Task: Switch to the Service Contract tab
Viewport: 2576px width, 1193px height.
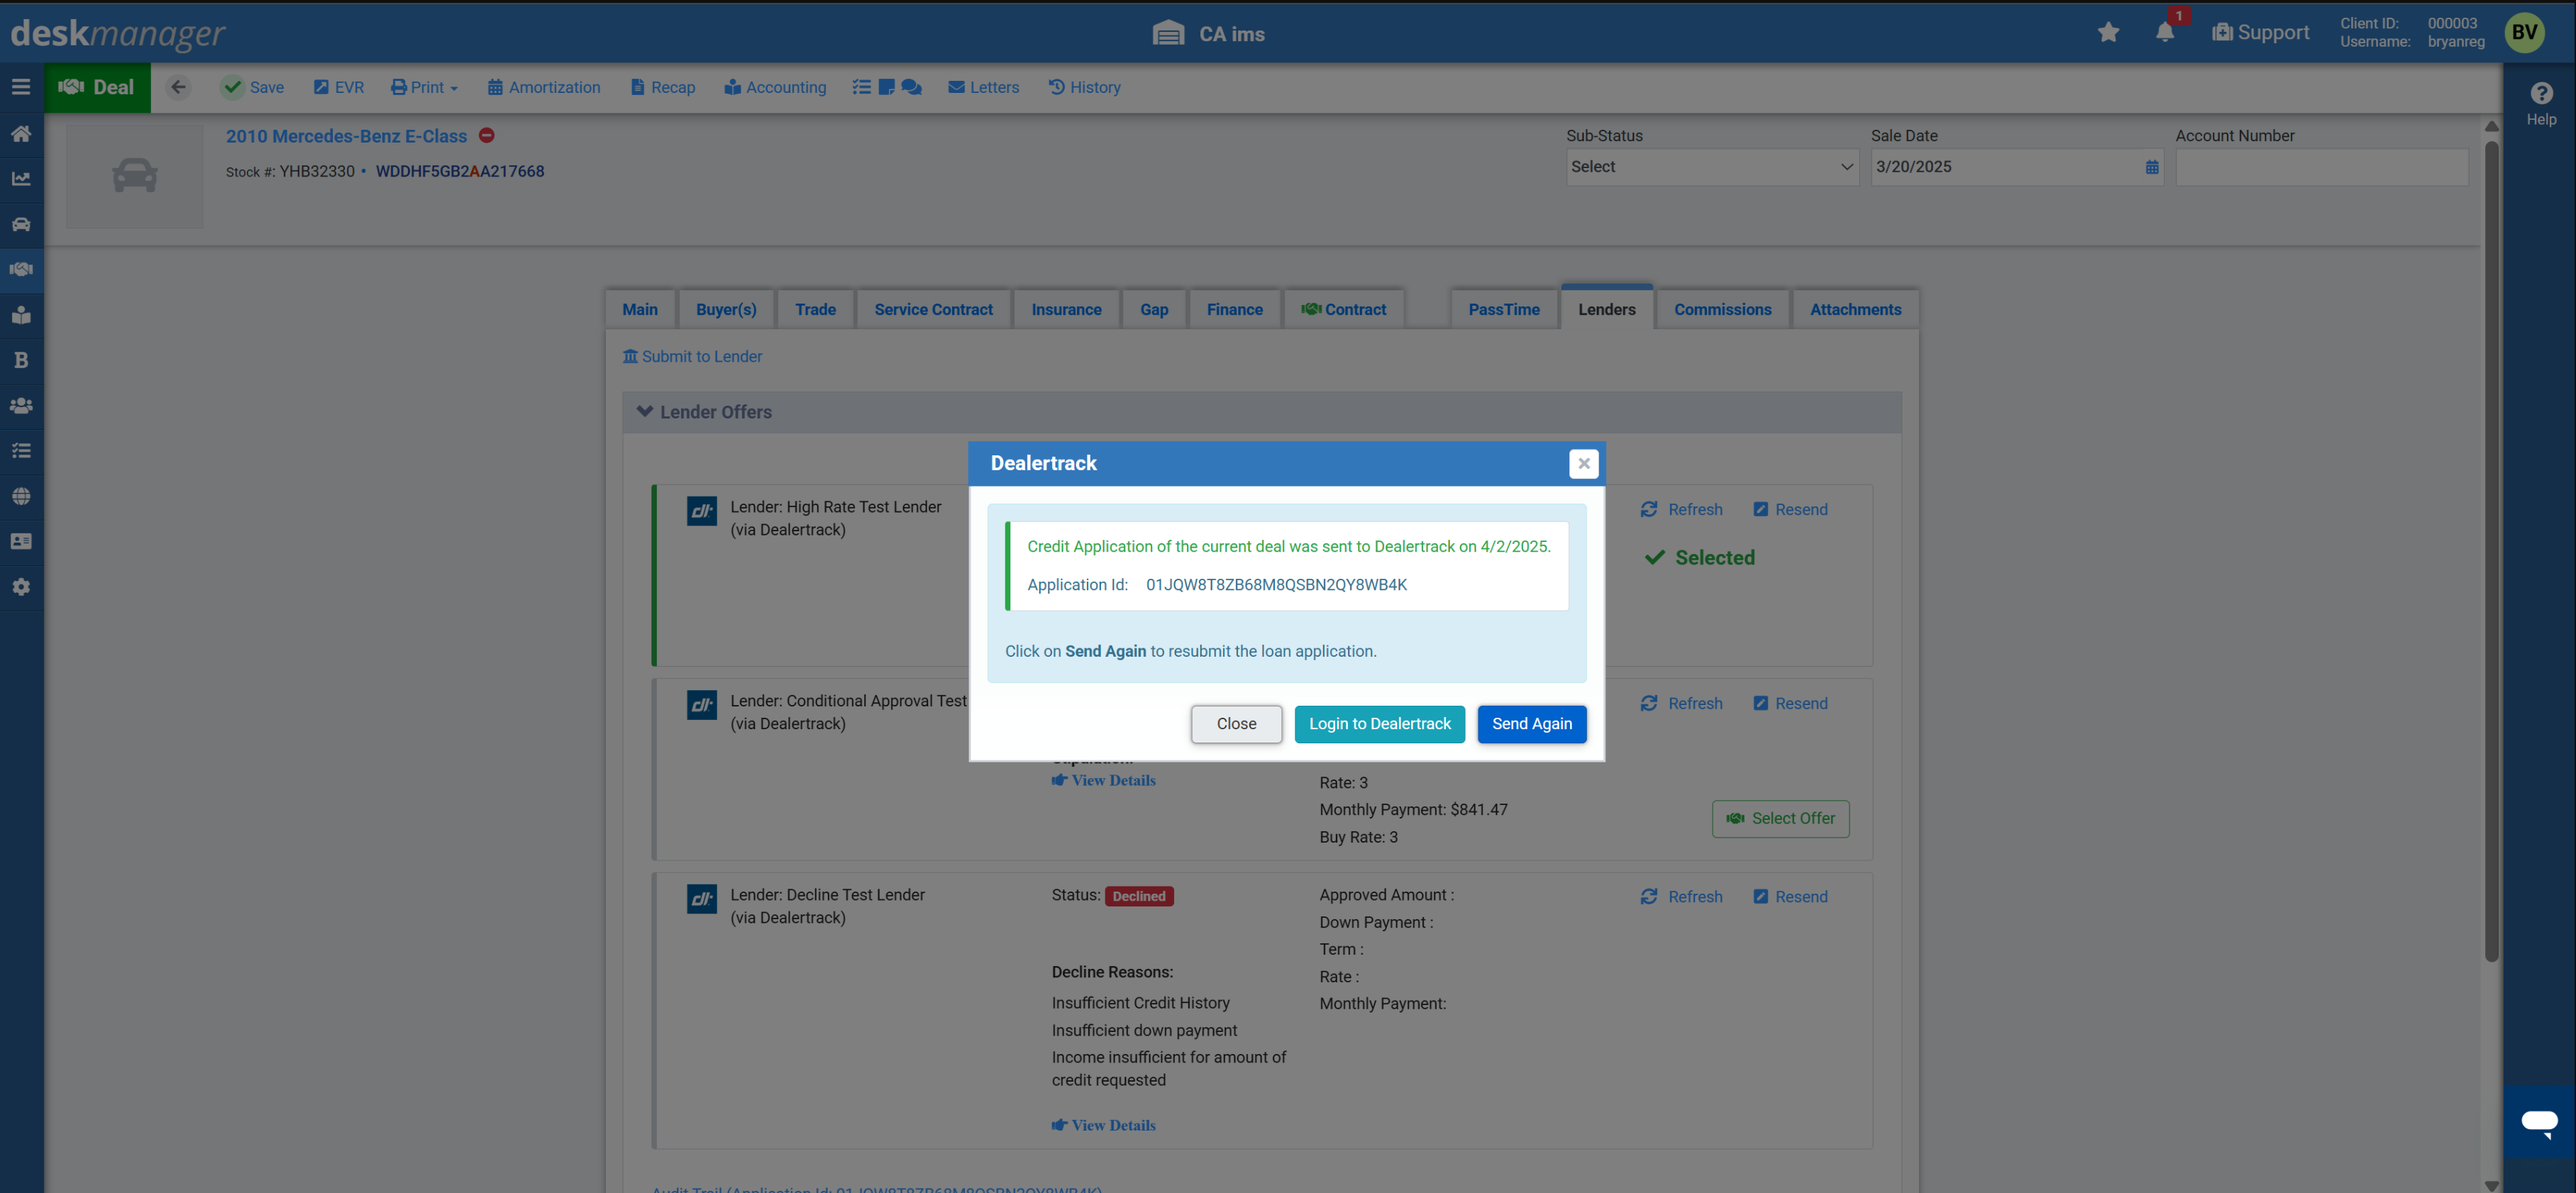Action: (x=933, y=309)
